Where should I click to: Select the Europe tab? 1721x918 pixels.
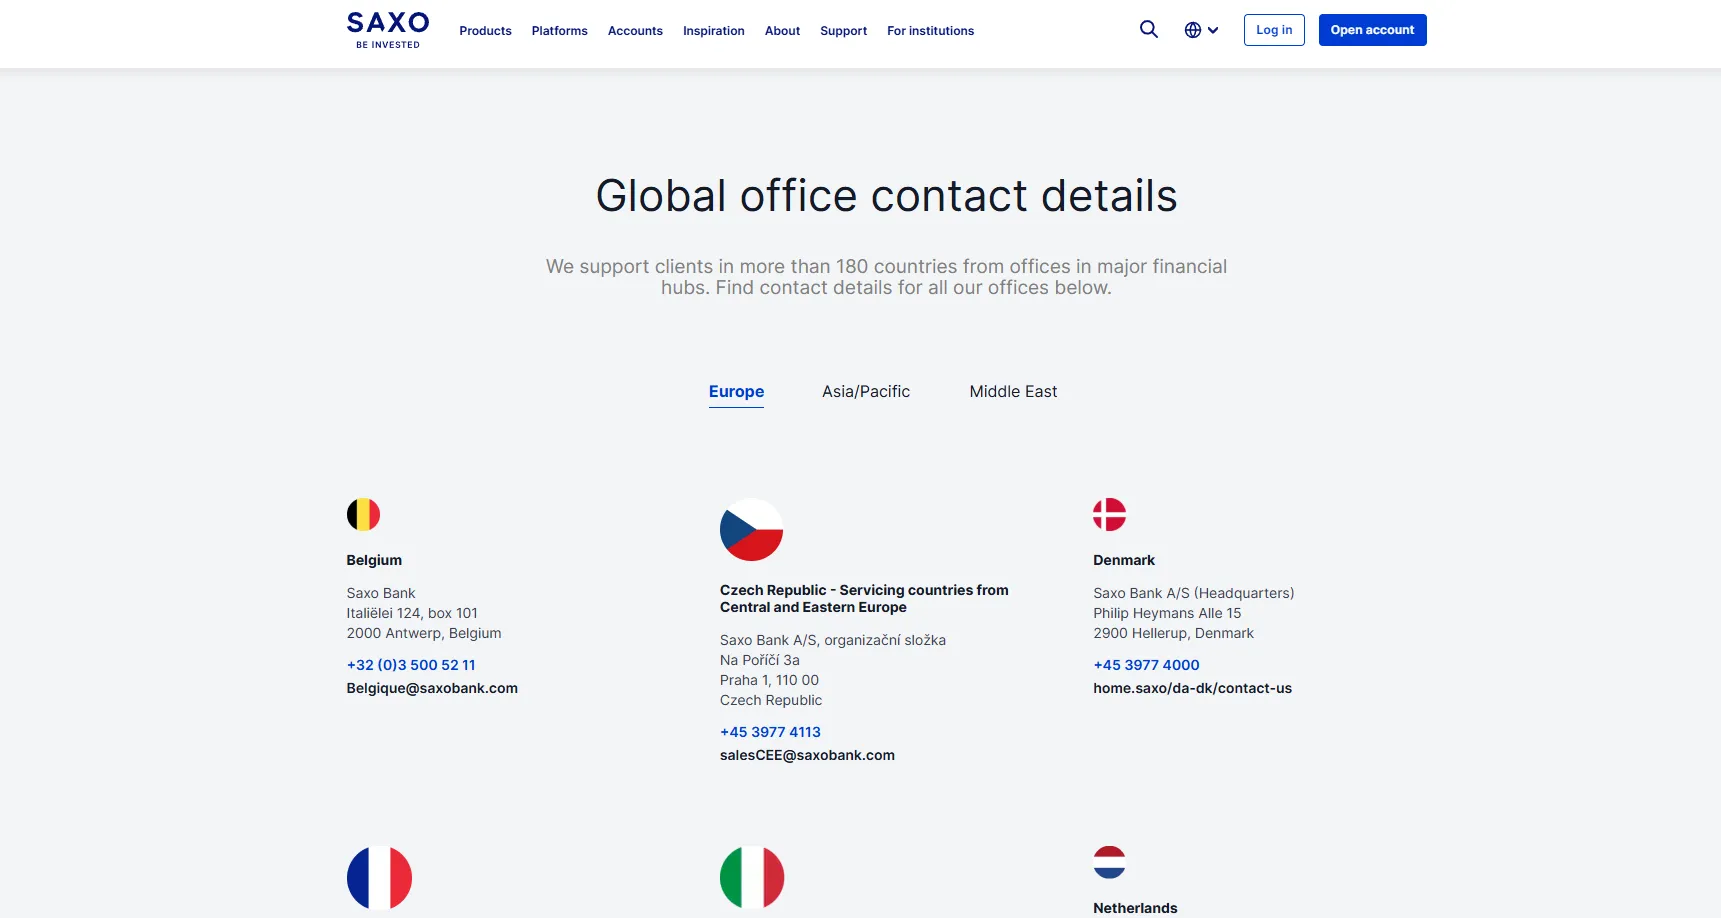click(736, 392)
